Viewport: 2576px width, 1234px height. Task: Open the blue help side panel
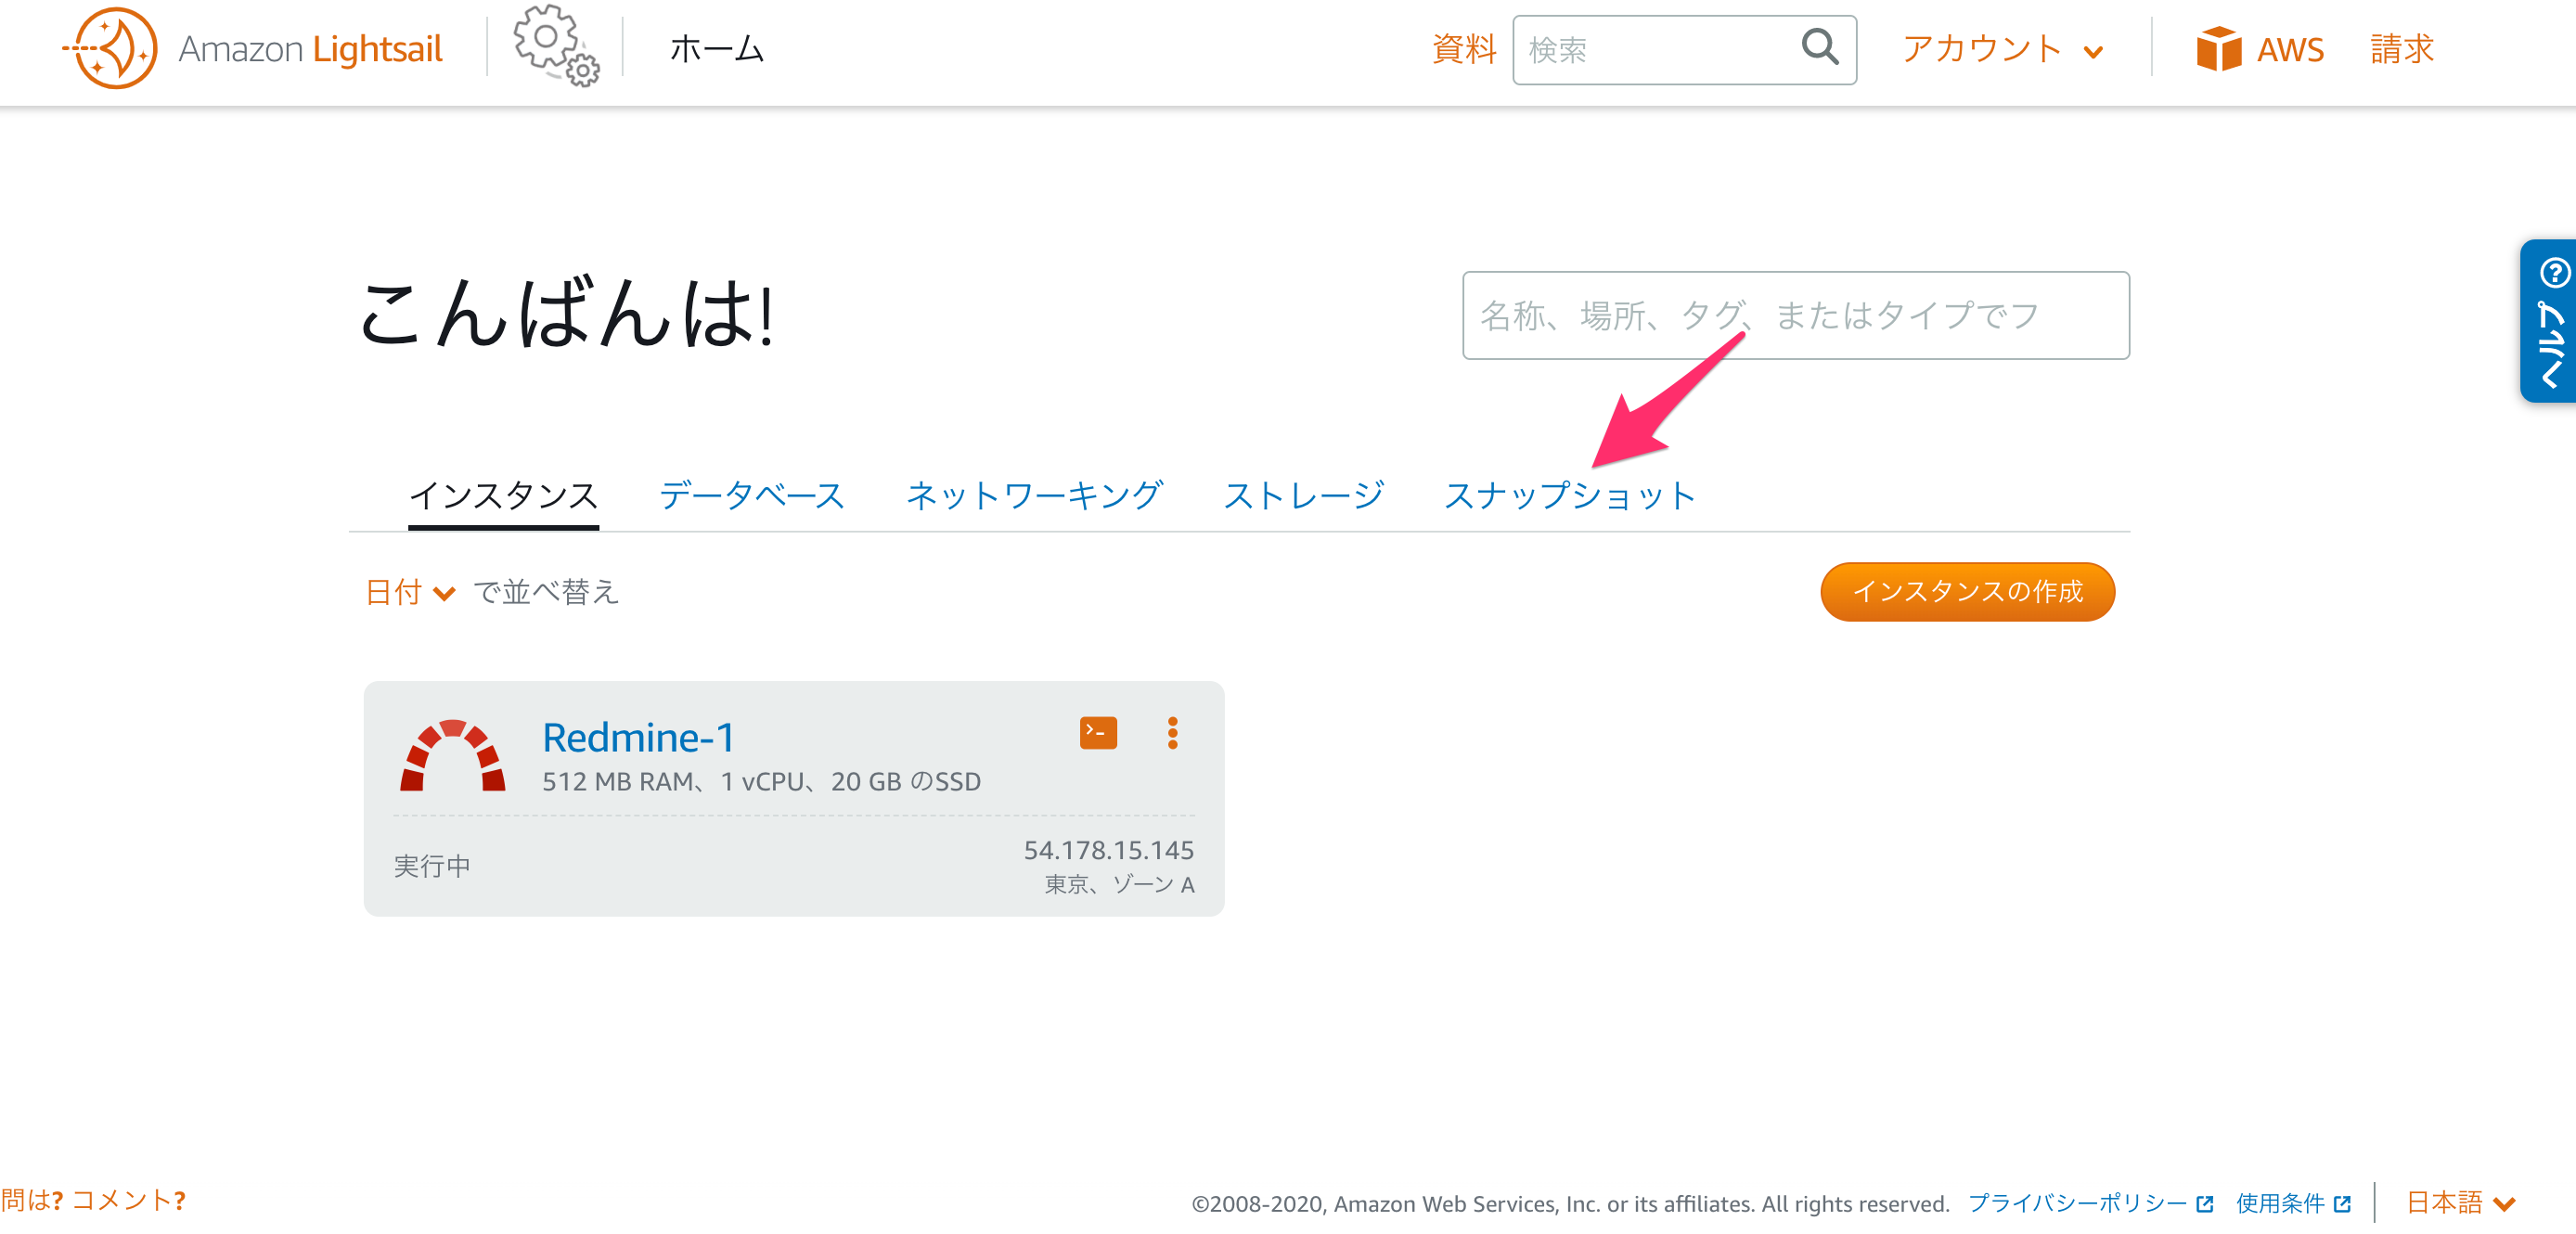2550,321
